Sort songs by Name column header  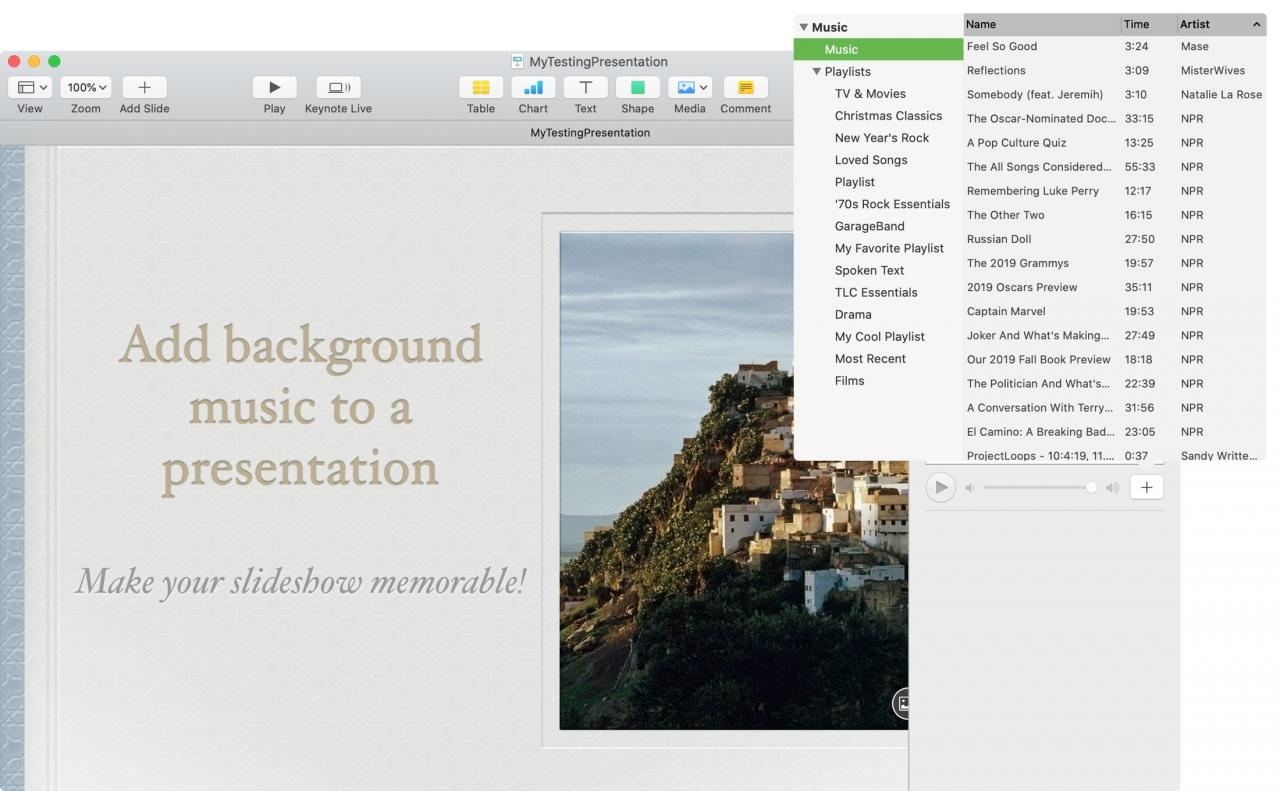click(x=1042, y=24)
